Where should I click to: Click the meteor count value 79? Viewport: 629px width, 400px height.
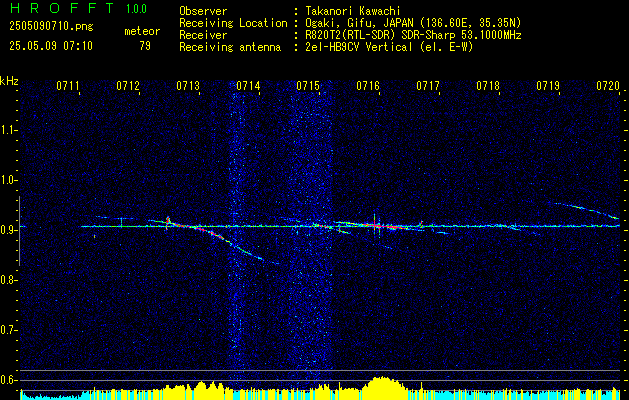click(x=145, y=46)
